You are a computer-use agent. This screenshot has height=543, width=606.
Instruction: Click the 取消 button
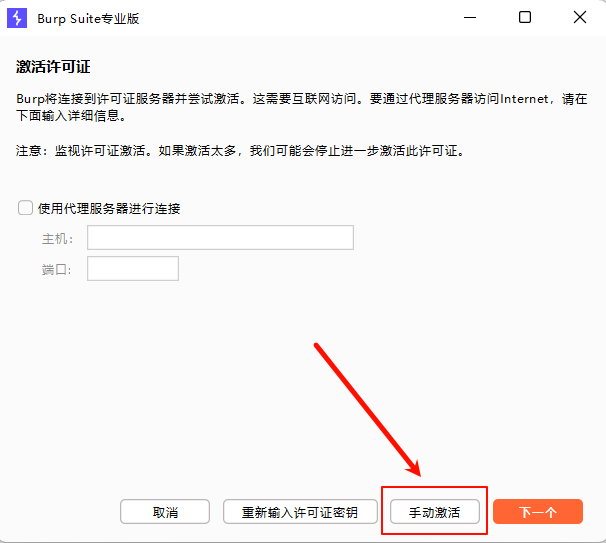[x=165, y=512]
